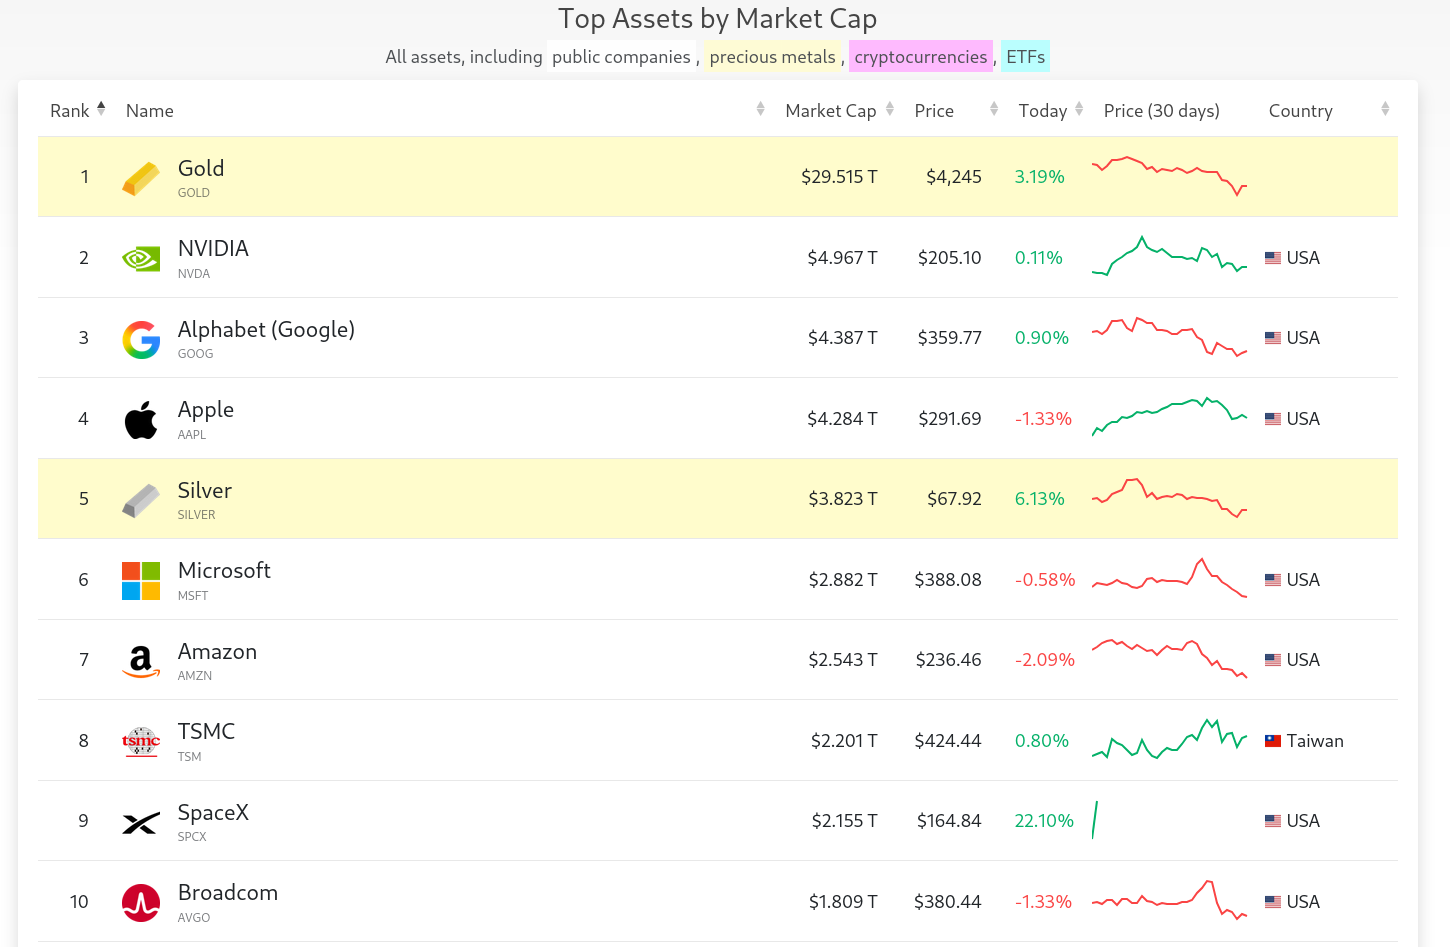The image size is (1450, 947).
Task: Click the Taiwan flag in TSMC row
Action: click(x=1273, y=741)
